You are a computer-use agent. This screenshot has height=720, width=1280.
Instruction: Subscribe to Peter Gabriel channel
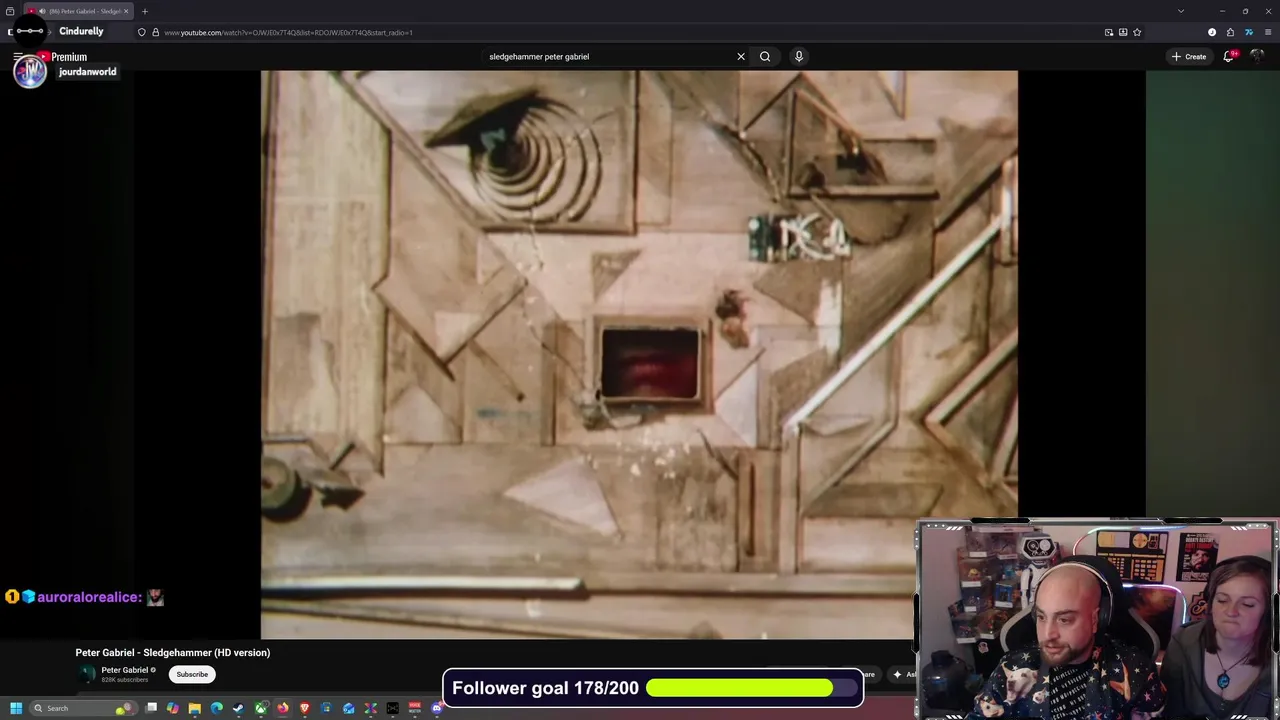192,674
